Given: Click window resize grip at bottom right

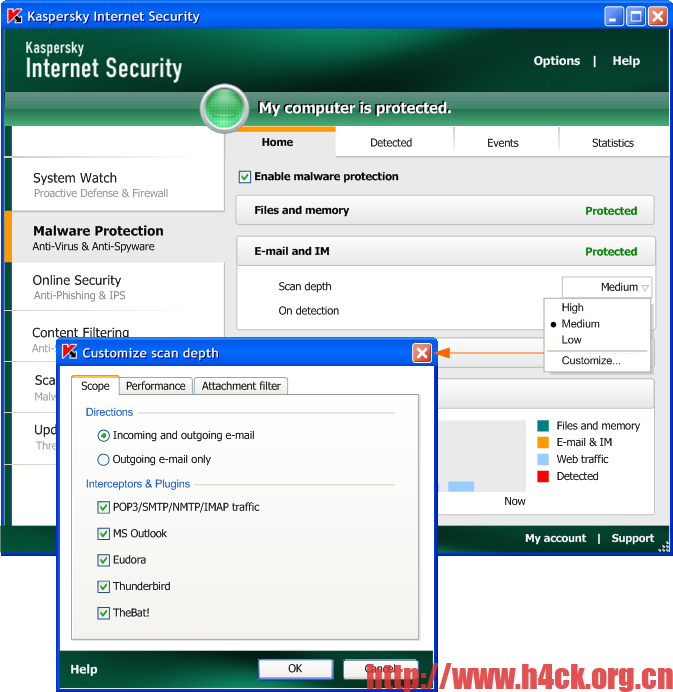Looking at the screenshot, I should 664,548.
